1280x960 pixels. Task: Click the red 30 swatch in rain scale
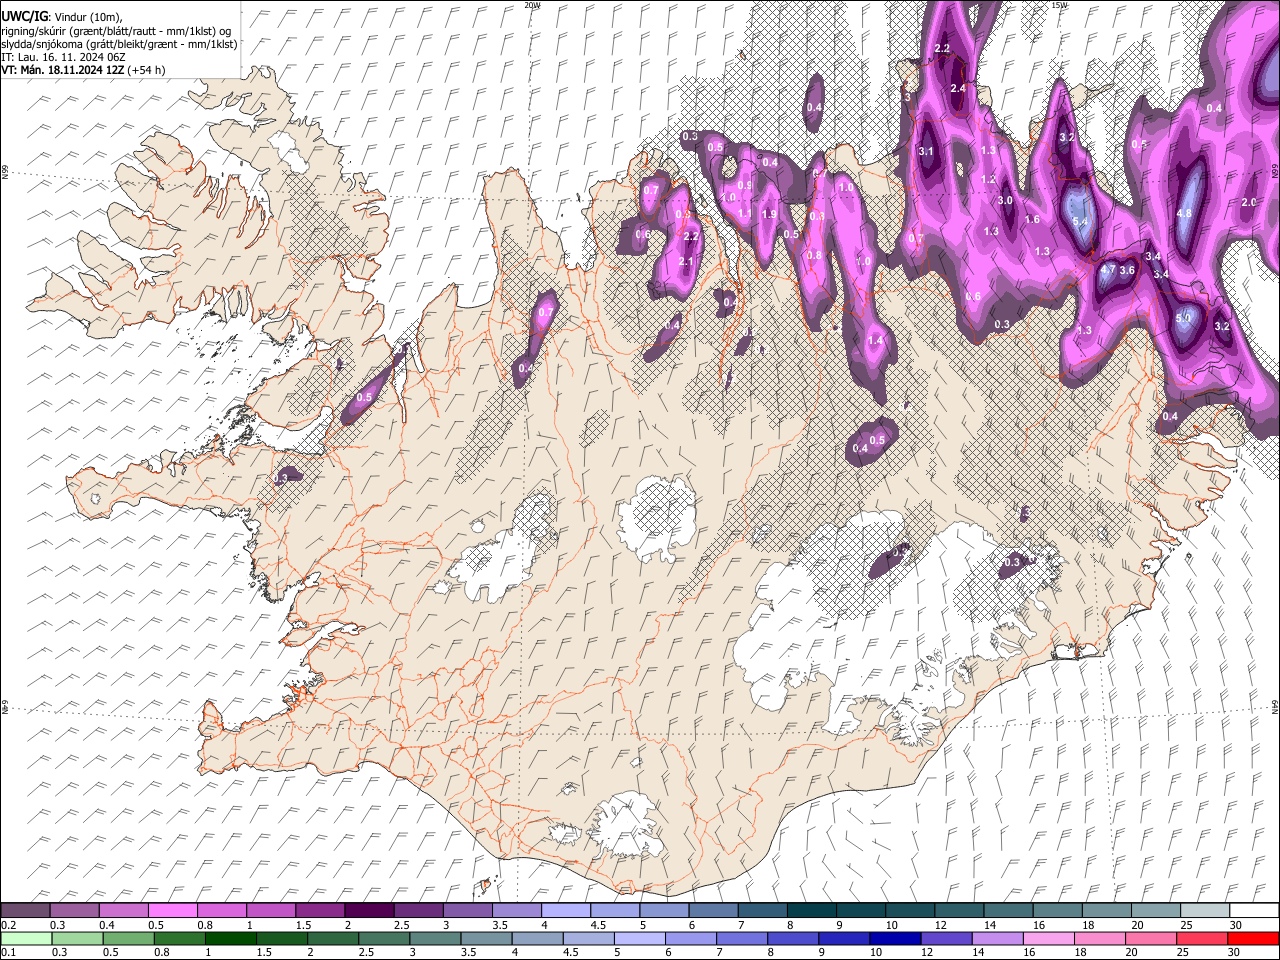pos(1252,938)
